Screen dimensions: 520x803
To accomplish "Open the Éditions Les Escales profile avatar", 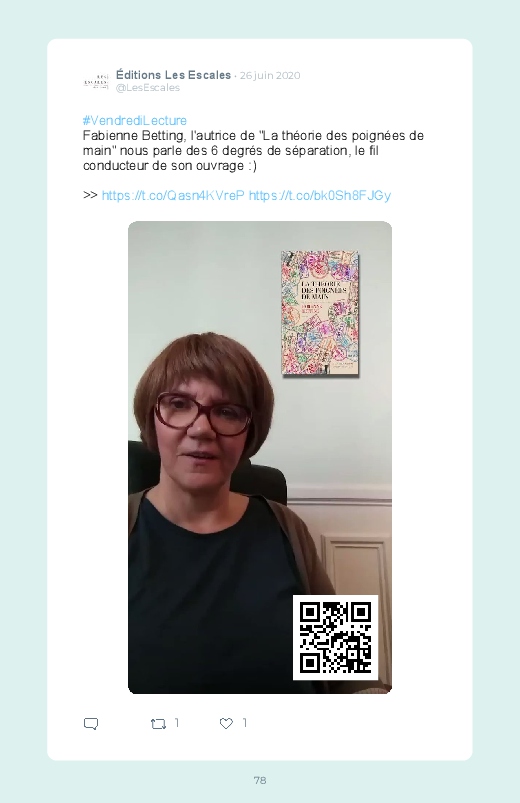I will click(x=96, y=81).
